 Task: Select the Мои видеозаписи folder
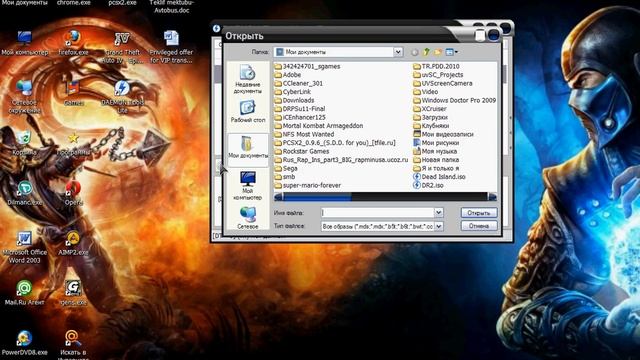point(443,134)
